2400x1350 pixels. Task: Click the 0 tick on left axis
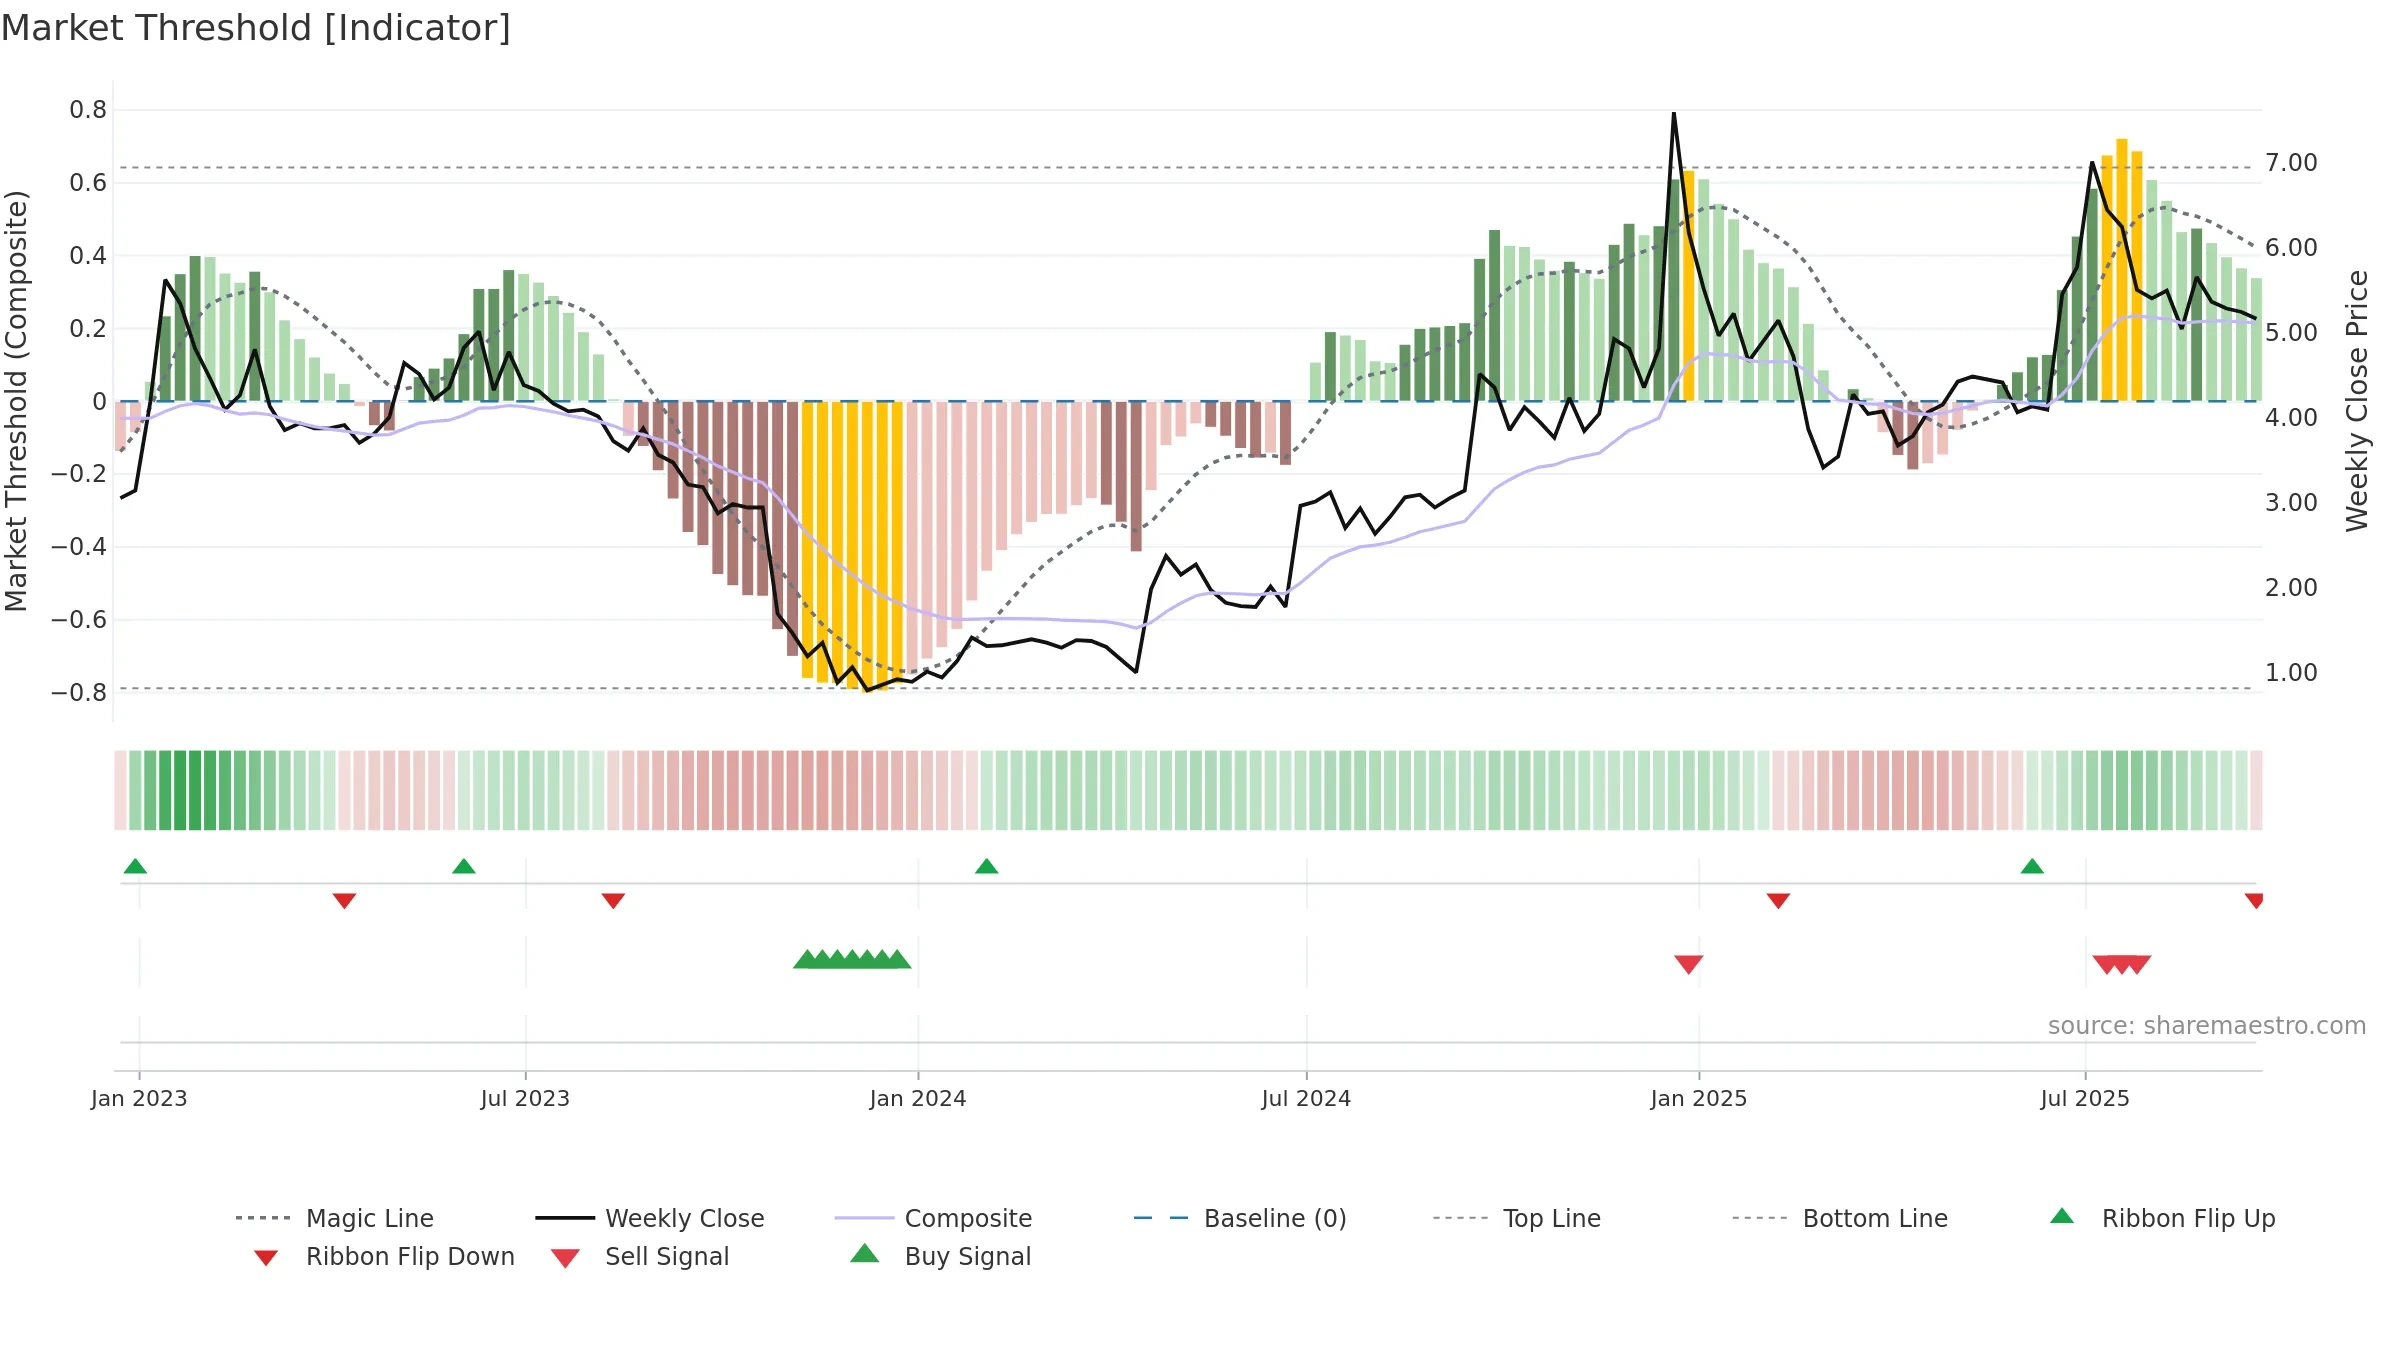tap(99, 401)
